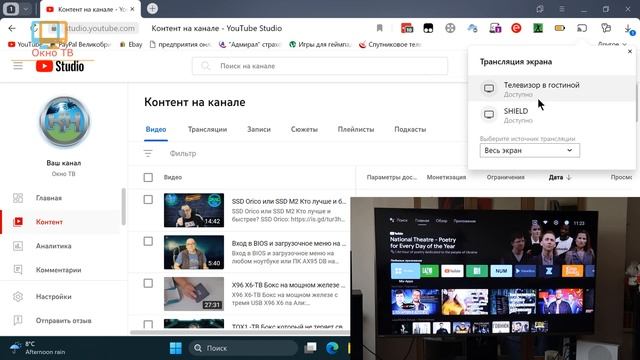This screenshot has height=360, width=640.
Task: Close the Трансляция экрана popup
Action: 630,51
